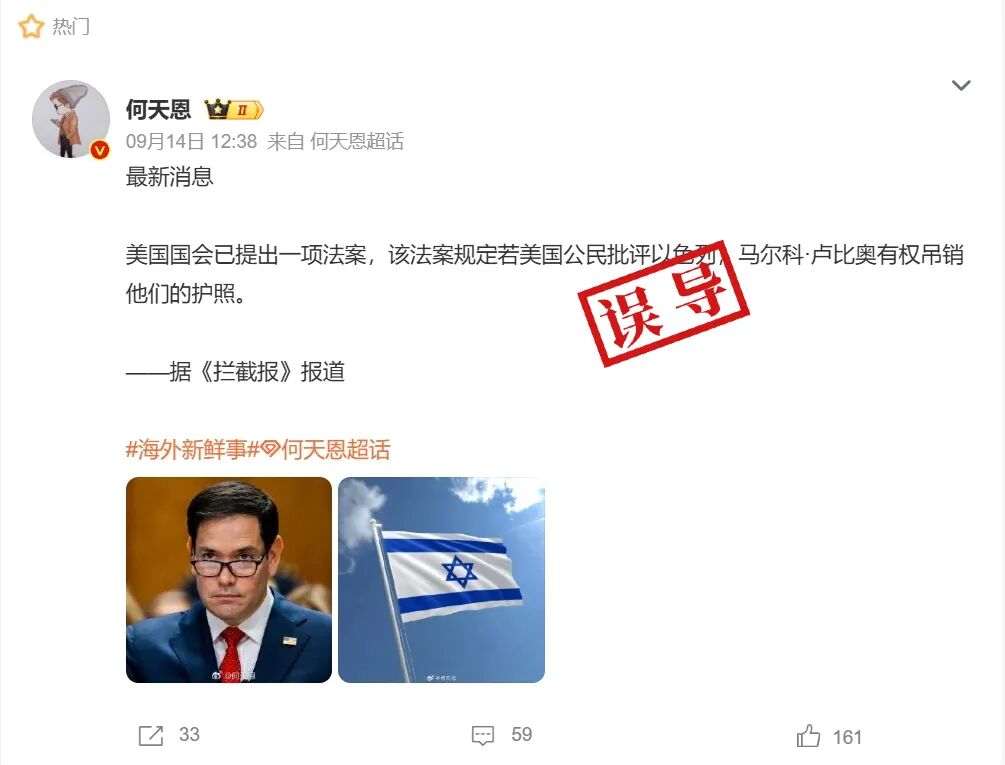The image size is (1005, 765).
Task: Open the 59 comments count
Action: coord(522,734)
